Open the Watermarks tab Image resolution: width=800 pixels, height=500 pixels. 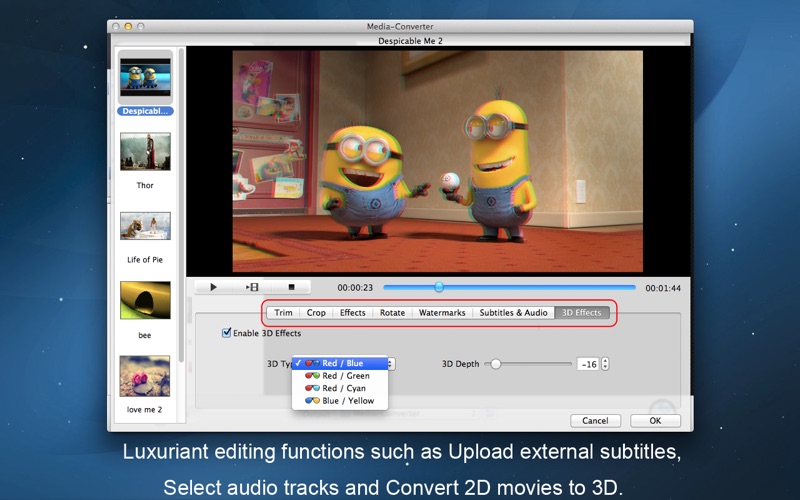[x=442, y=312]
